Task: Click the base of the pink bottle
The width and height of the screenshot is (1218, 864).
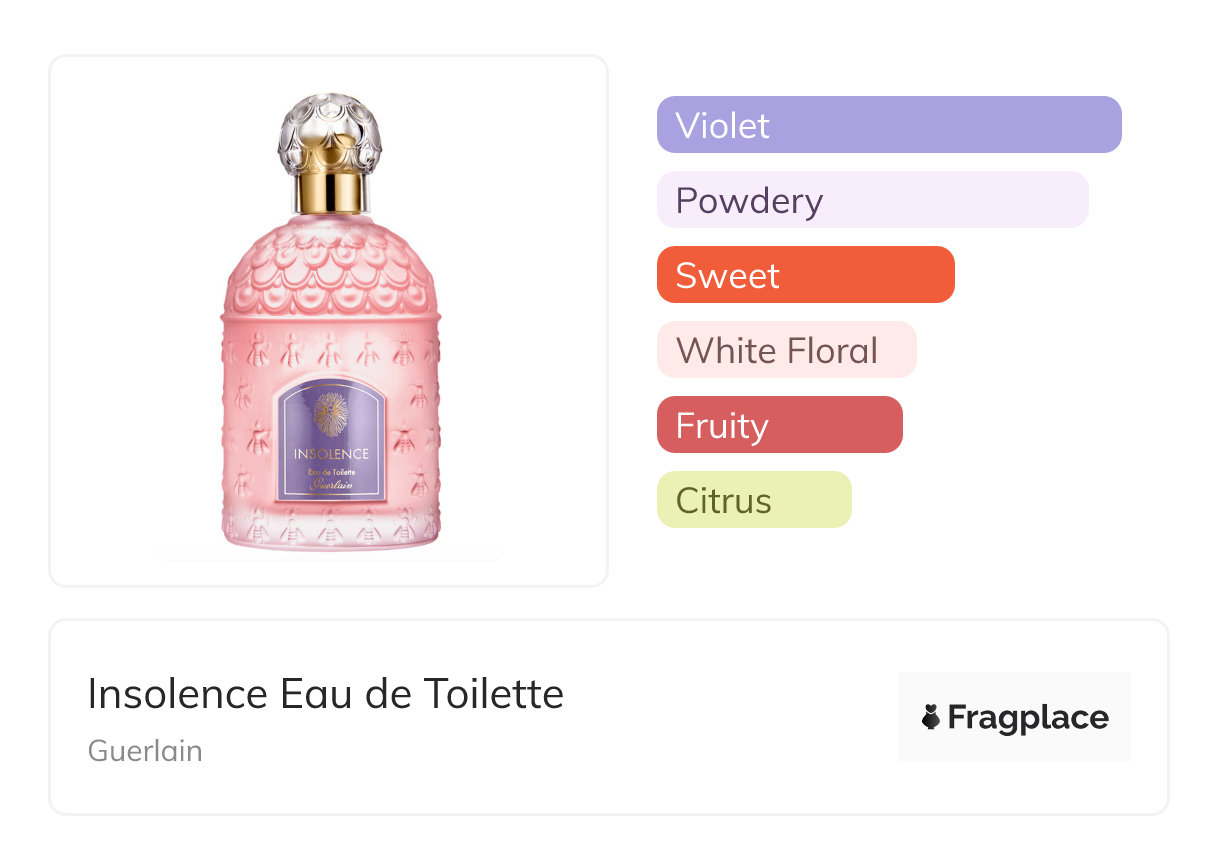Action: [330, 532]
